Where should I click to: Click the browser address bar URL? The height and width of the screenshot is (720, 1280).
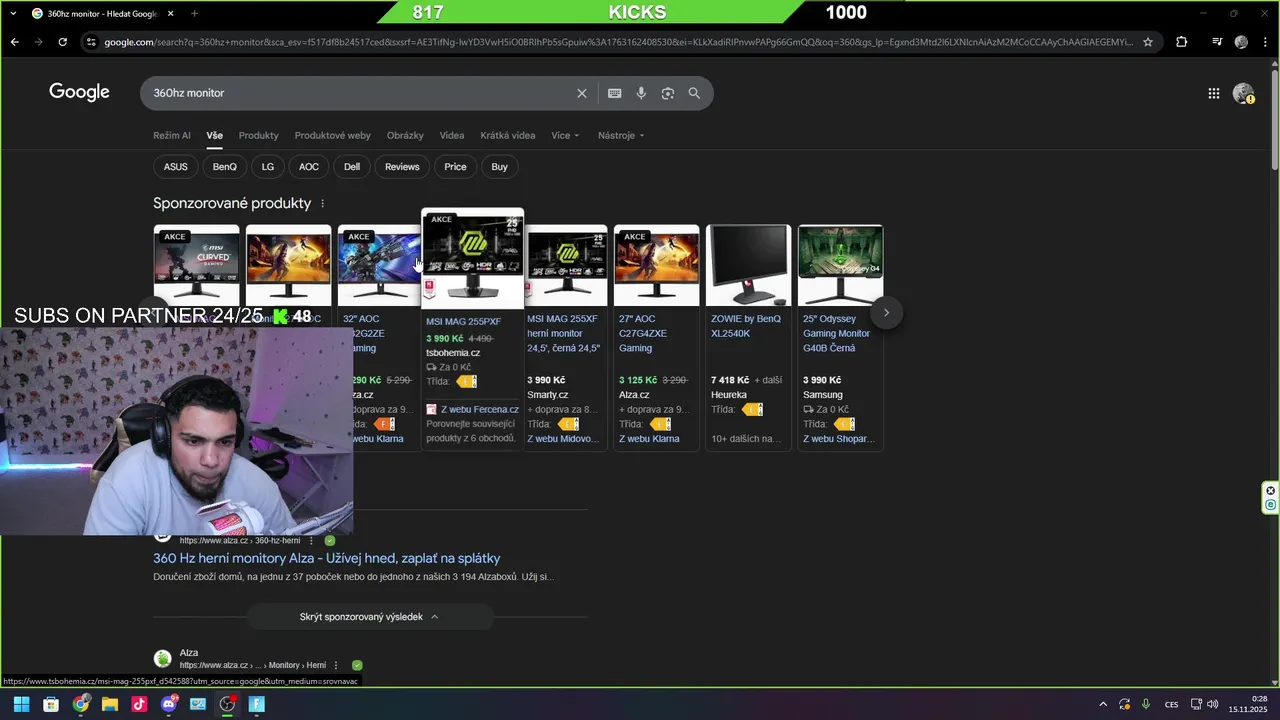(618, 42)
